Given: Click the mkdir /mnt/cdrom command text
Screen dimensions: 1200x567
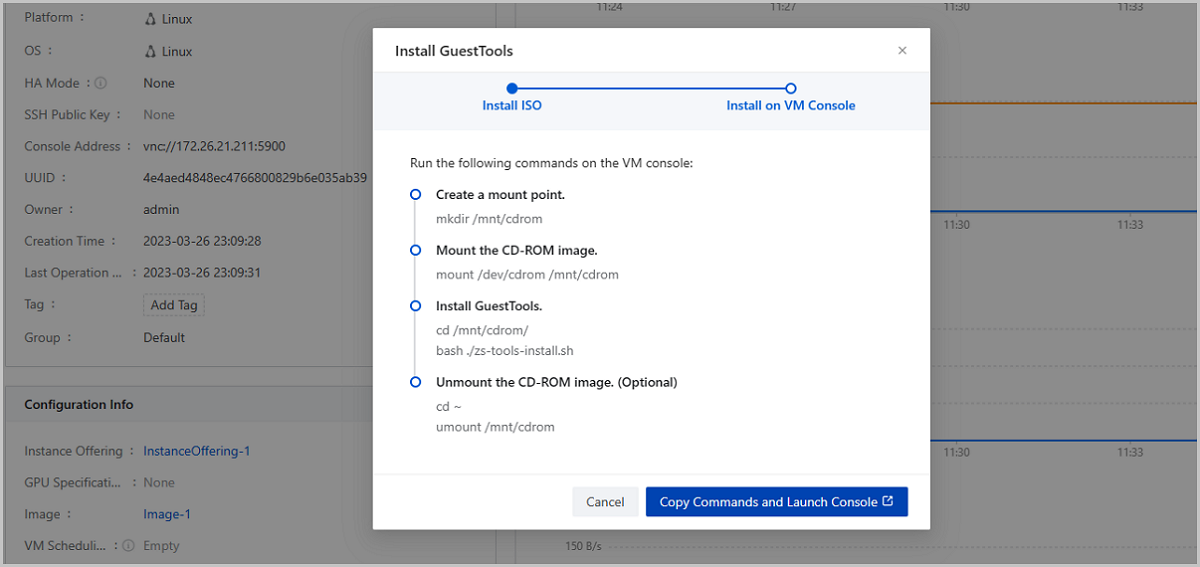Looking at the screenshot, I should (x=489, y=218).
